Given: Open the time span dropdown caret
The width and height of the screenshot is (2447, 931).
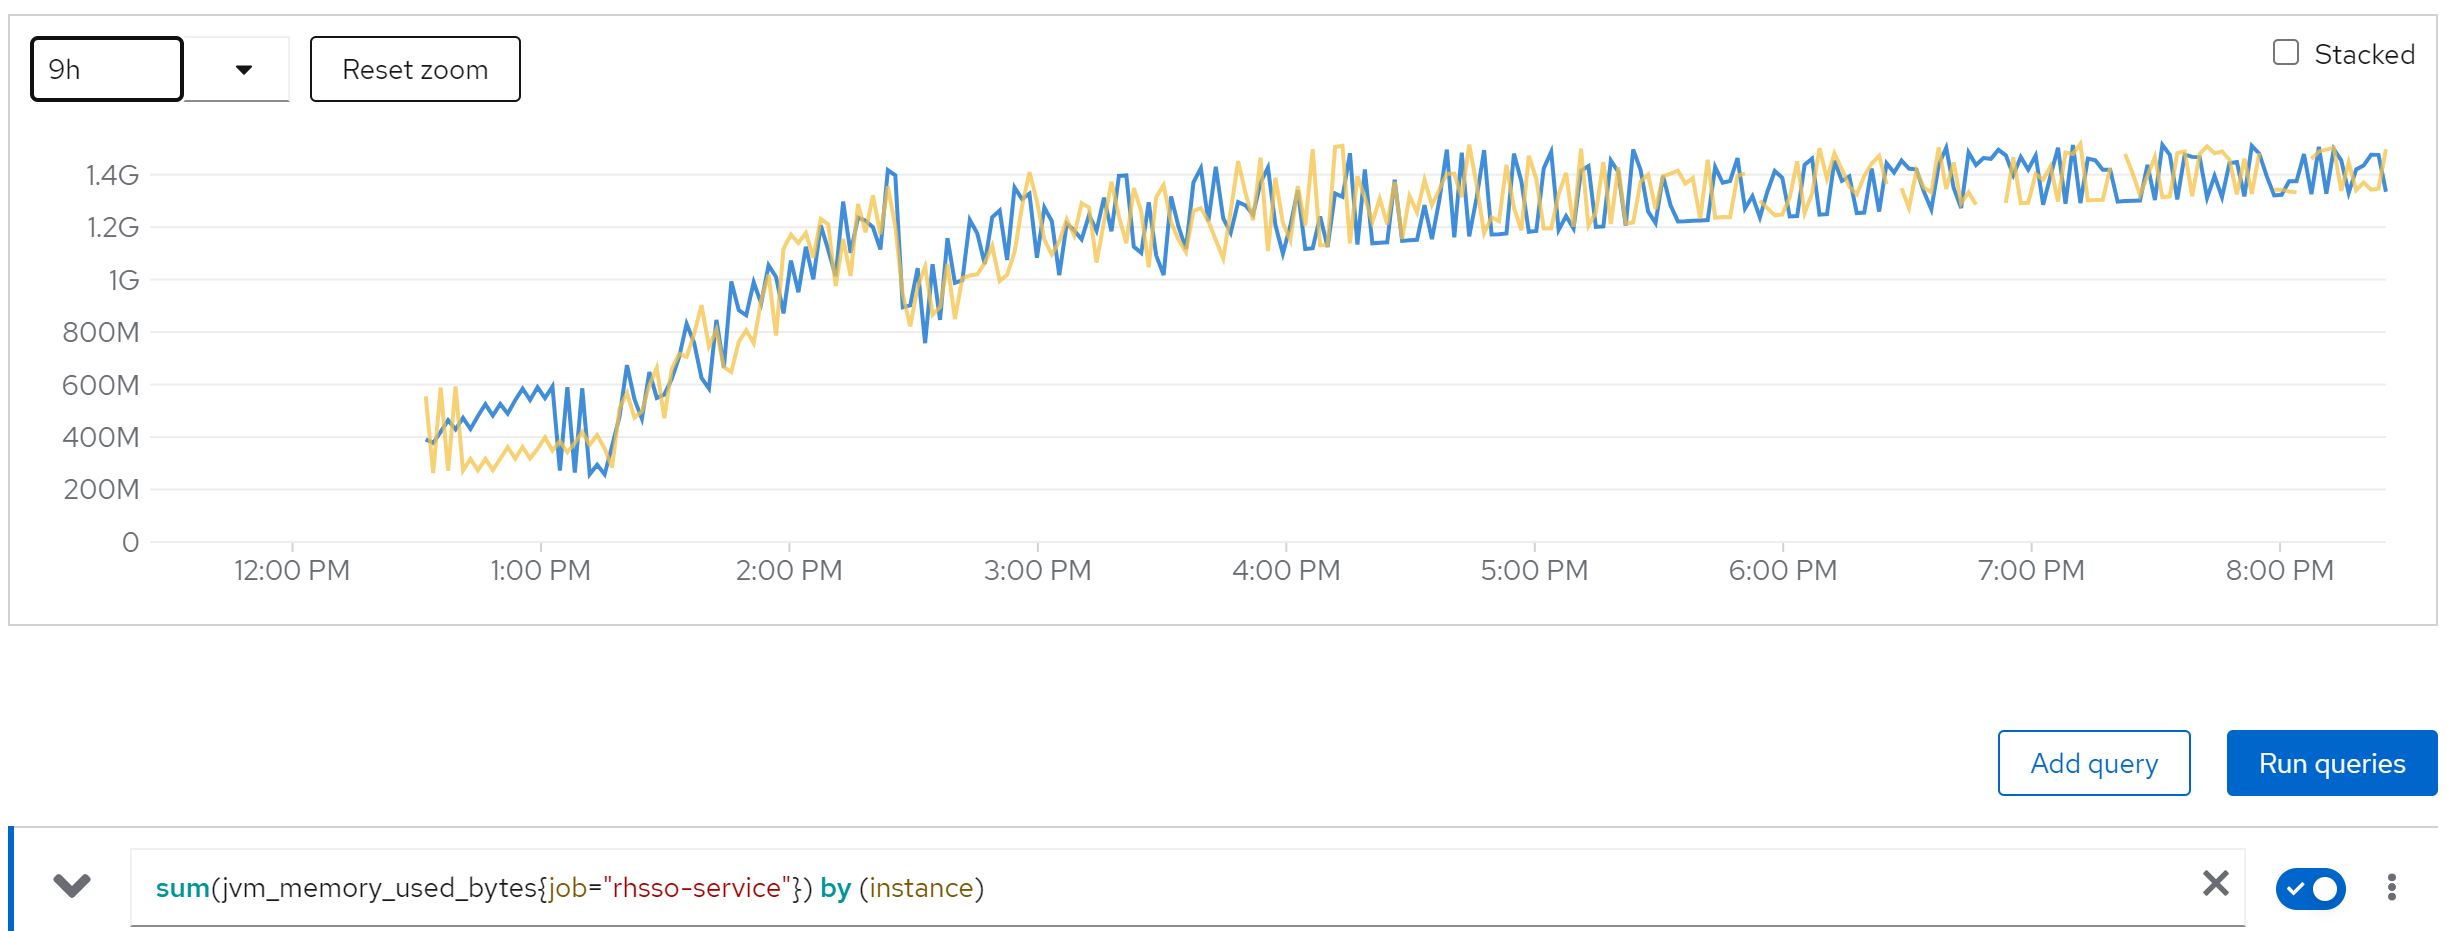Looking at the screenshot, I should pos(243,70).
